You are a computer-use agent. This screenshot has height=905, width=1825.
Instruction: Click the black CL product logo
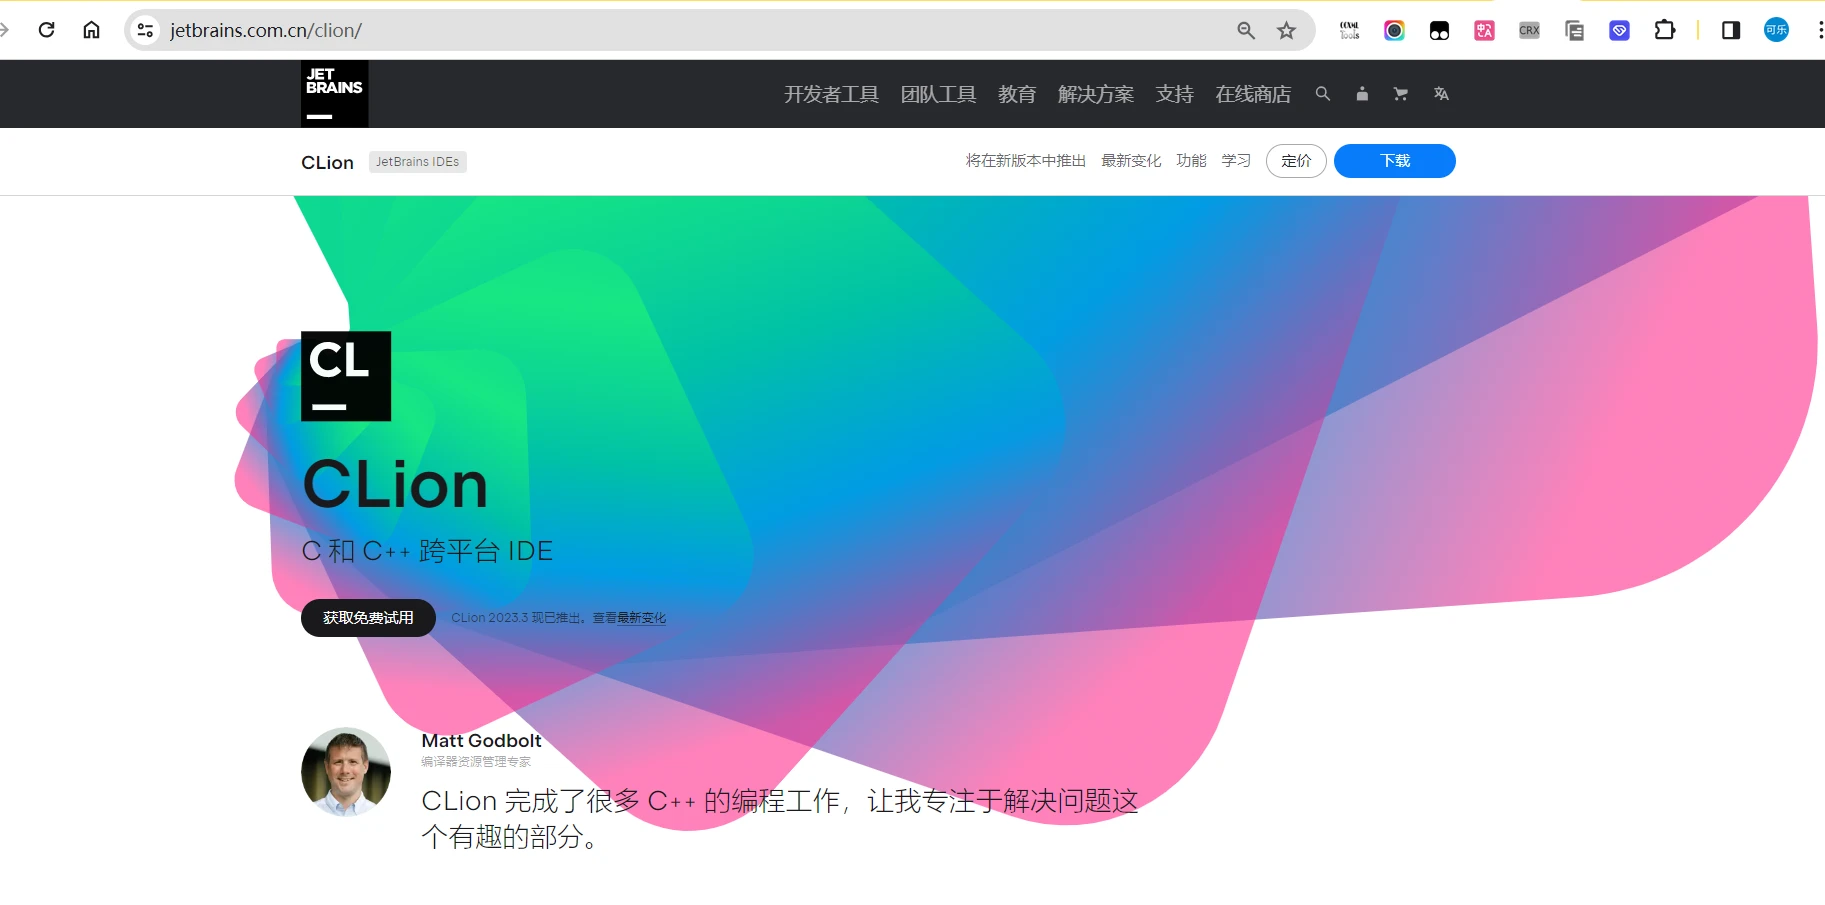click(x=346, y=376)
